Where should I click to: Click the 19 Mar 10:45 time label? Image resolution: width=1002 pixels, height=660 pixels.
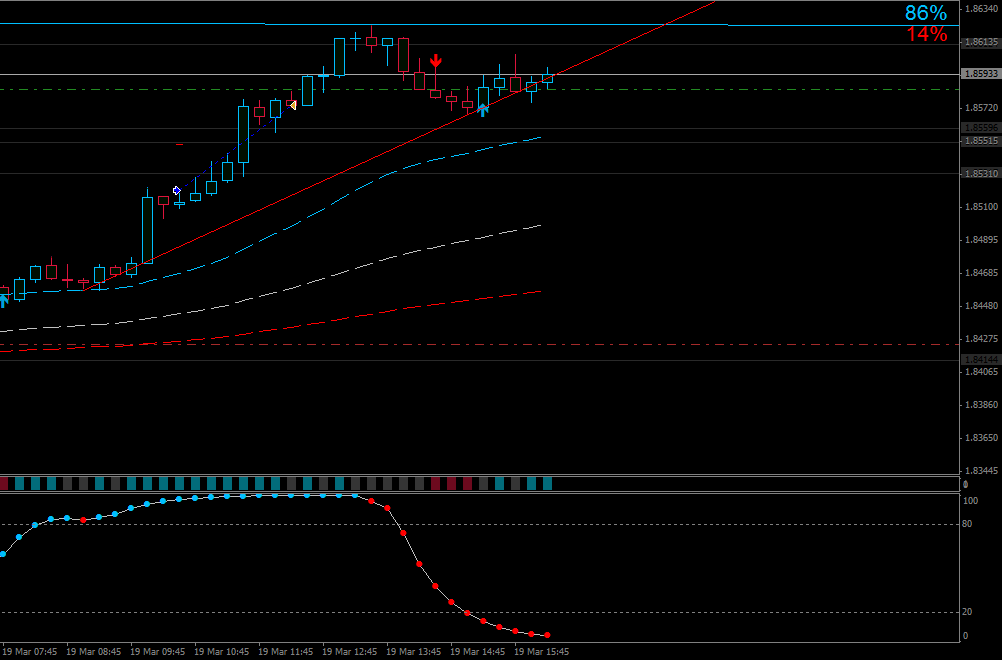click(x=221, y=652)
